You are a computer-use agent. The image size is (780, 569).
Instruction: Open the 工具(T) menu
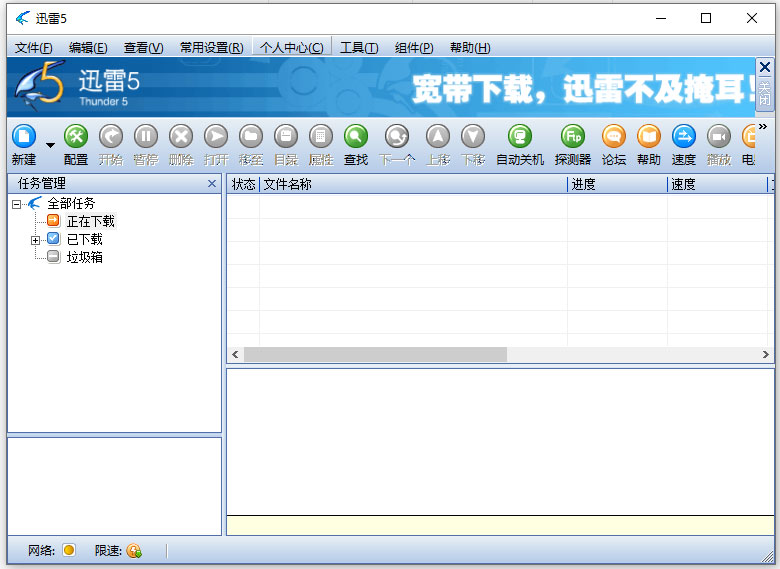pos(359,48)
